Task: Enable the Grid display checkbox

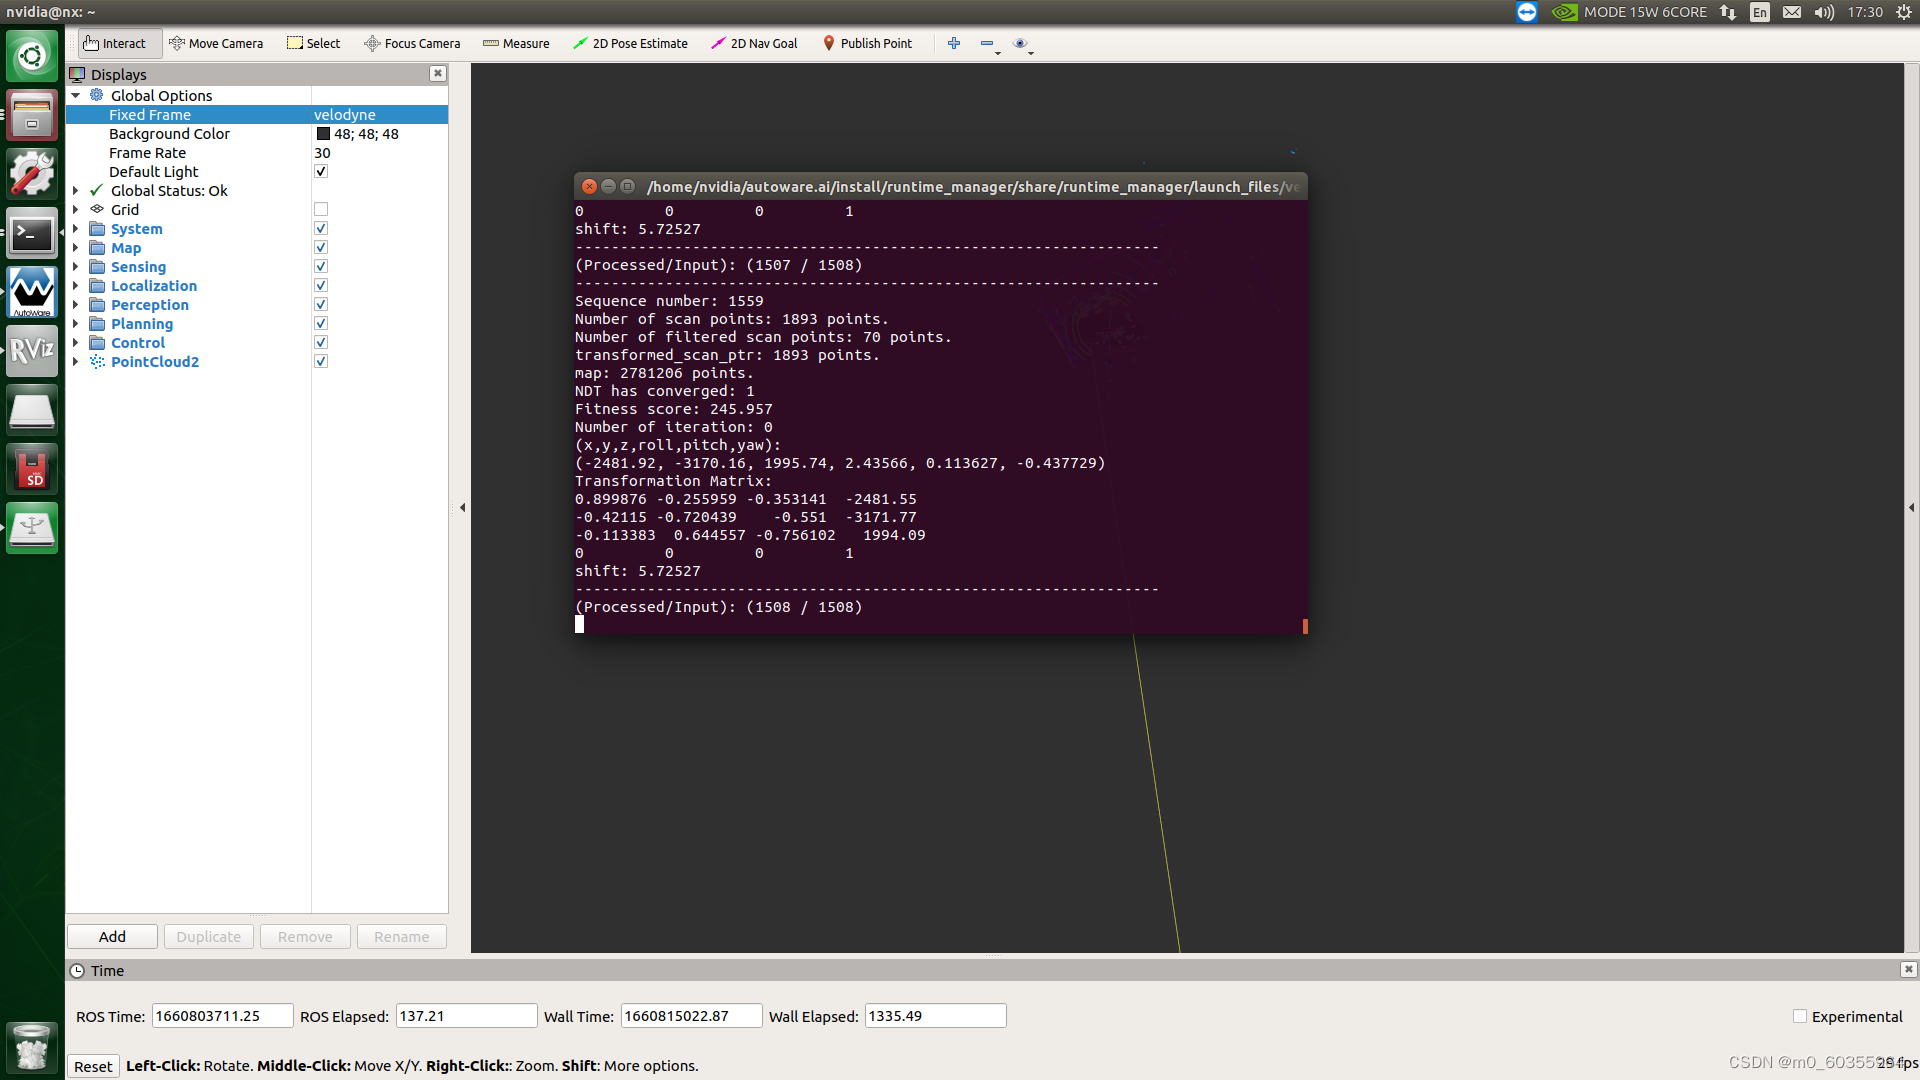Action: 321,210
